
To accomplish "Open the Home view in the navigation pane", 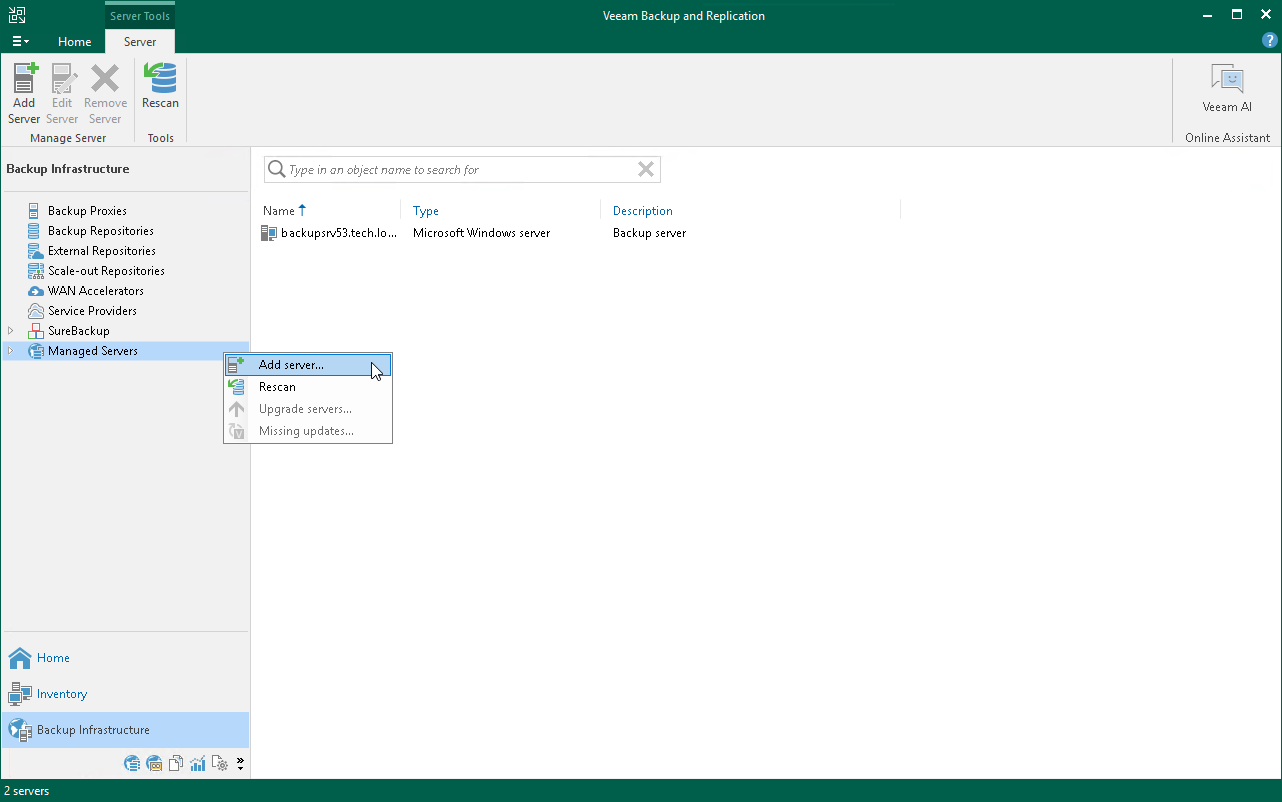I will (x=125, y=658).
